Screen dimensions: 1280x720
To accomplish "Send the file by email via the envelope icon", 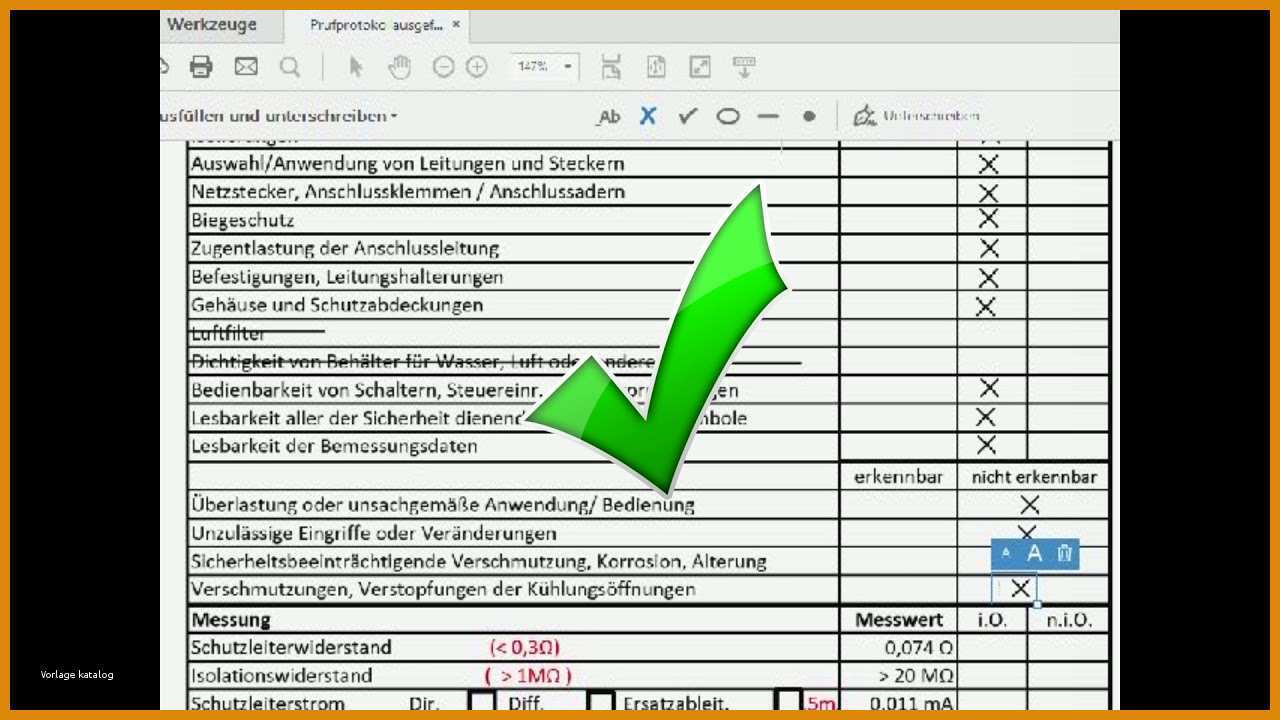I will [246, 67].
